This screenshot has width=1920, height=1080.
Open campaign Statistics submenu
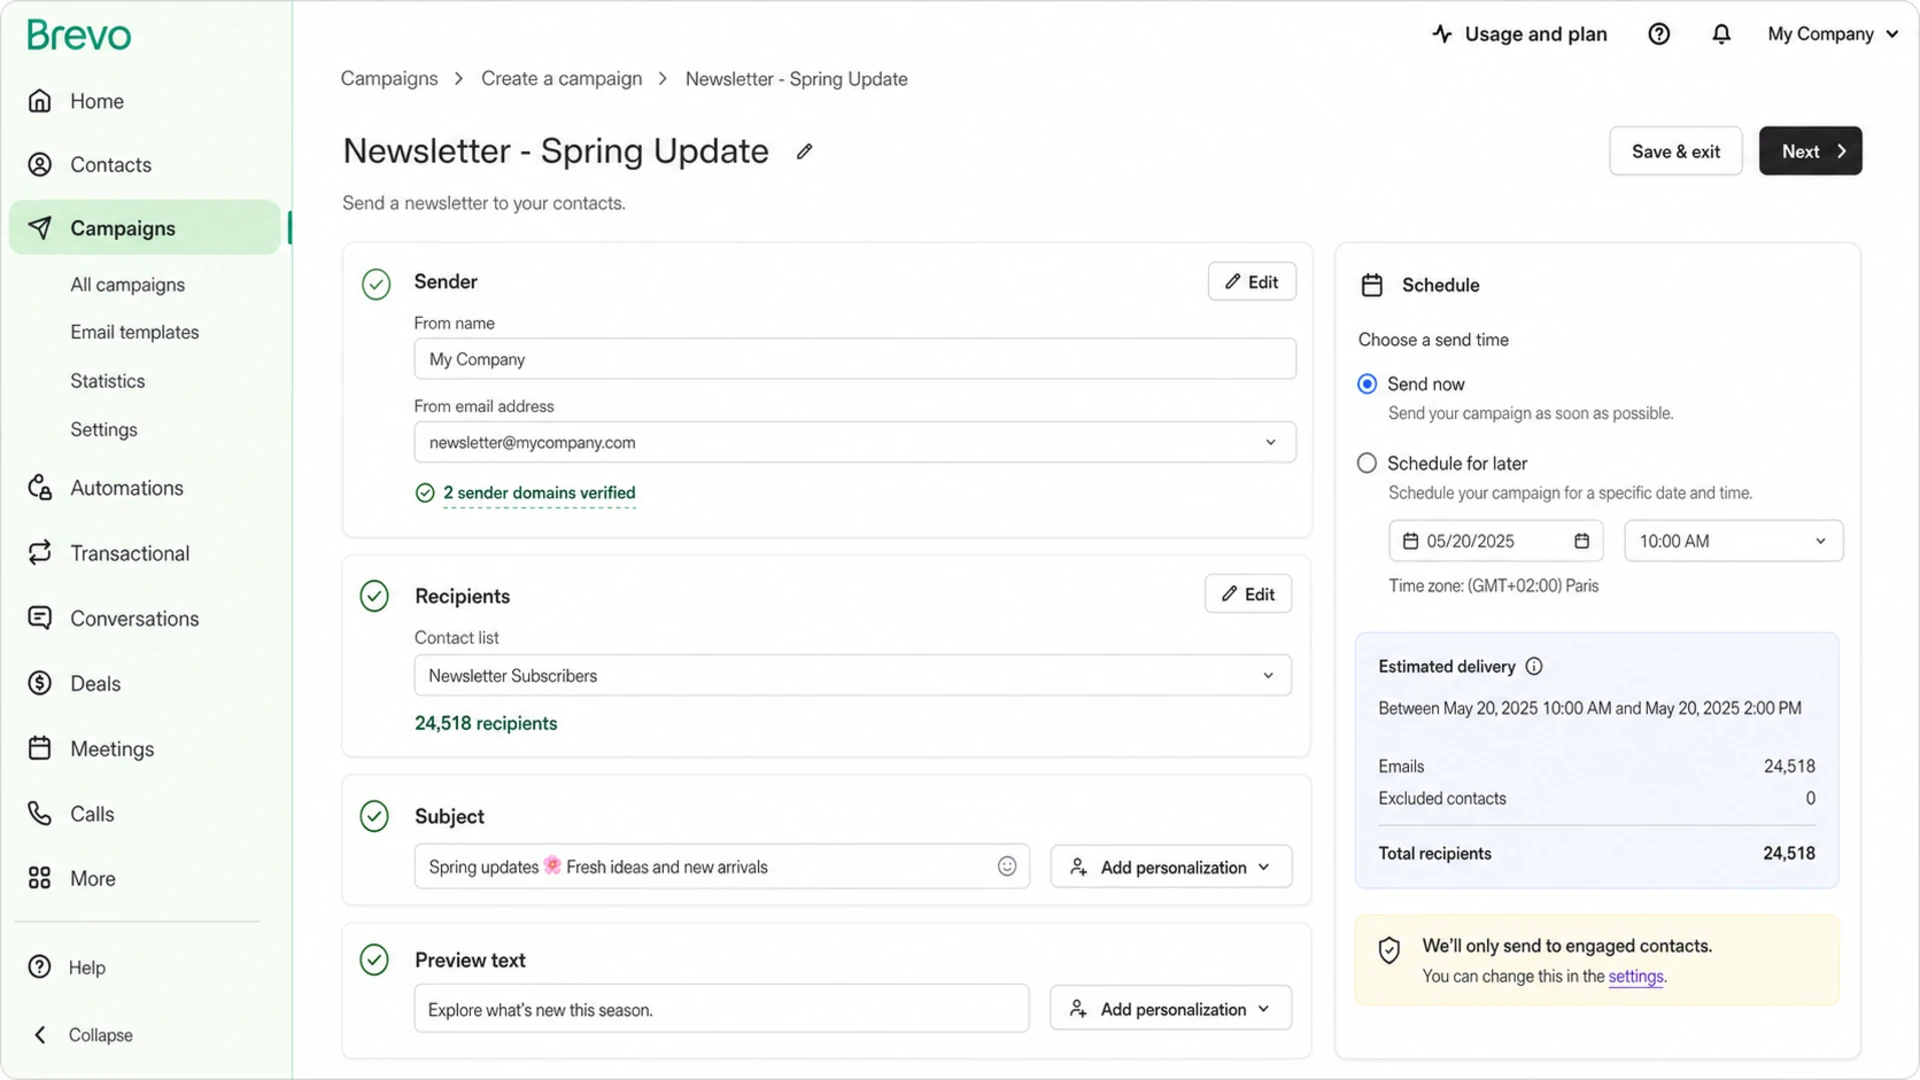click(x=107, y=381)
